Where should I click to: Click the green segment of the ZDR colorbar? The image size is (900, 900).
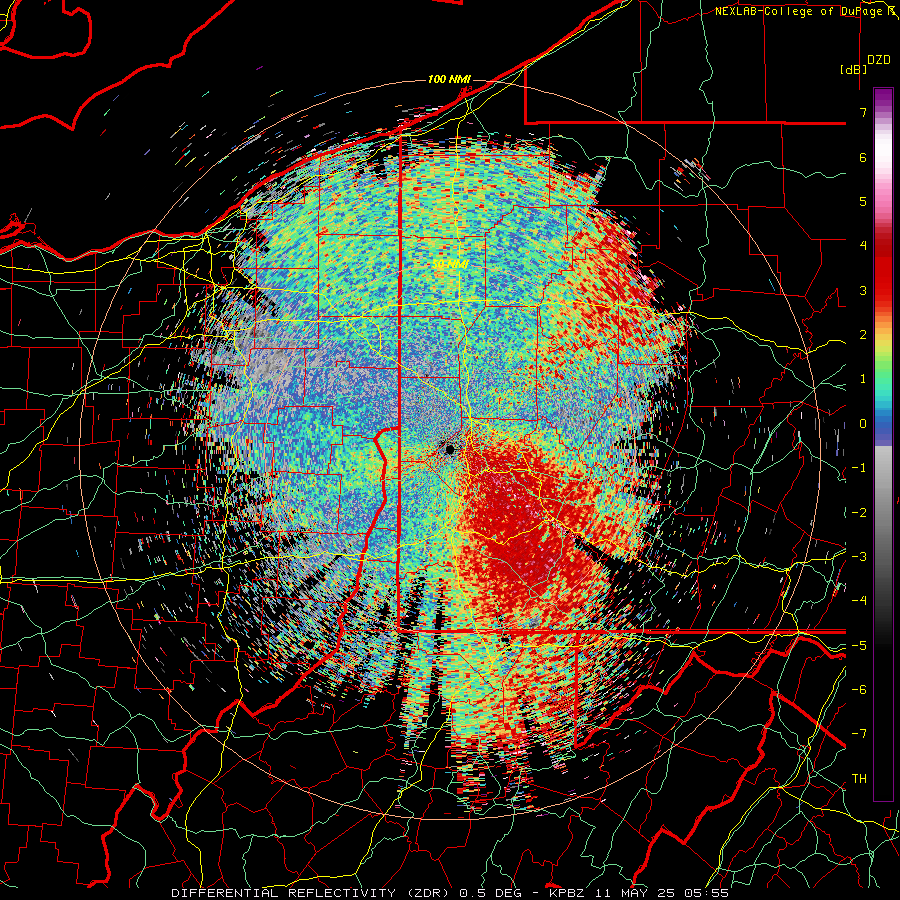(883, 367)
